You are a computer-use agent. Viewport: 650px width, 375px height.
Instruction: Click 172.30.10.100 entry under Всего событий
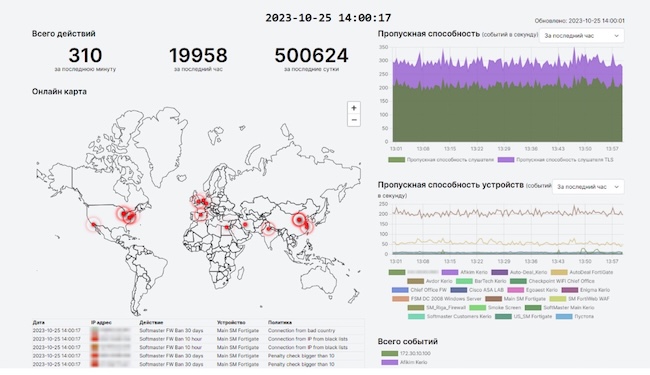click(x=406, y=353)
